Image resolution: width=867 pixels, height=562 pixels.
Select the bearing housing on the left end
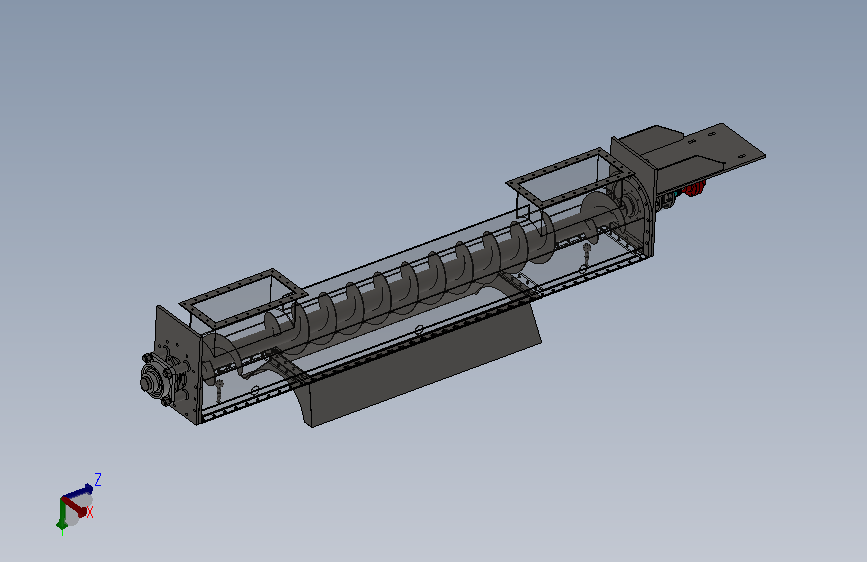tap(158, 377)
